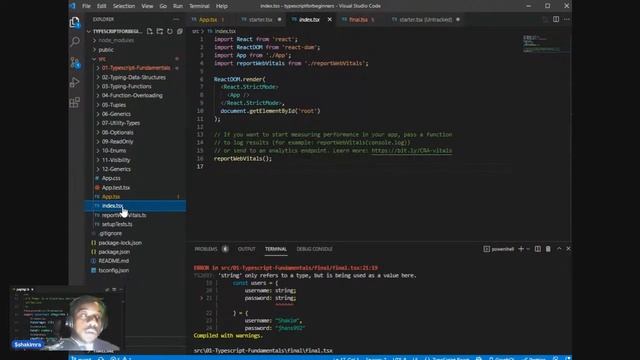Click the New Folder icon in explorer
The image size is (640, 360).
160,31
